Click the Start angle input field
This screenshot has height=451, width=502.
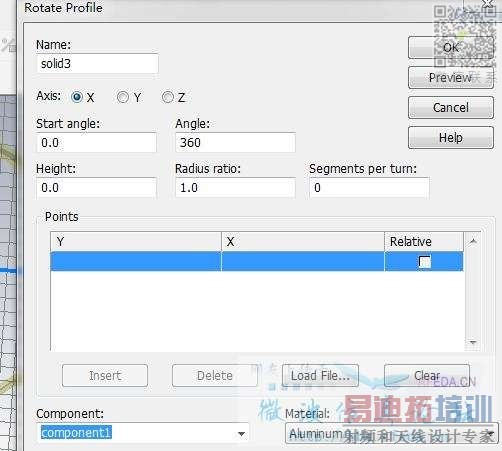(x=96, y=143)
